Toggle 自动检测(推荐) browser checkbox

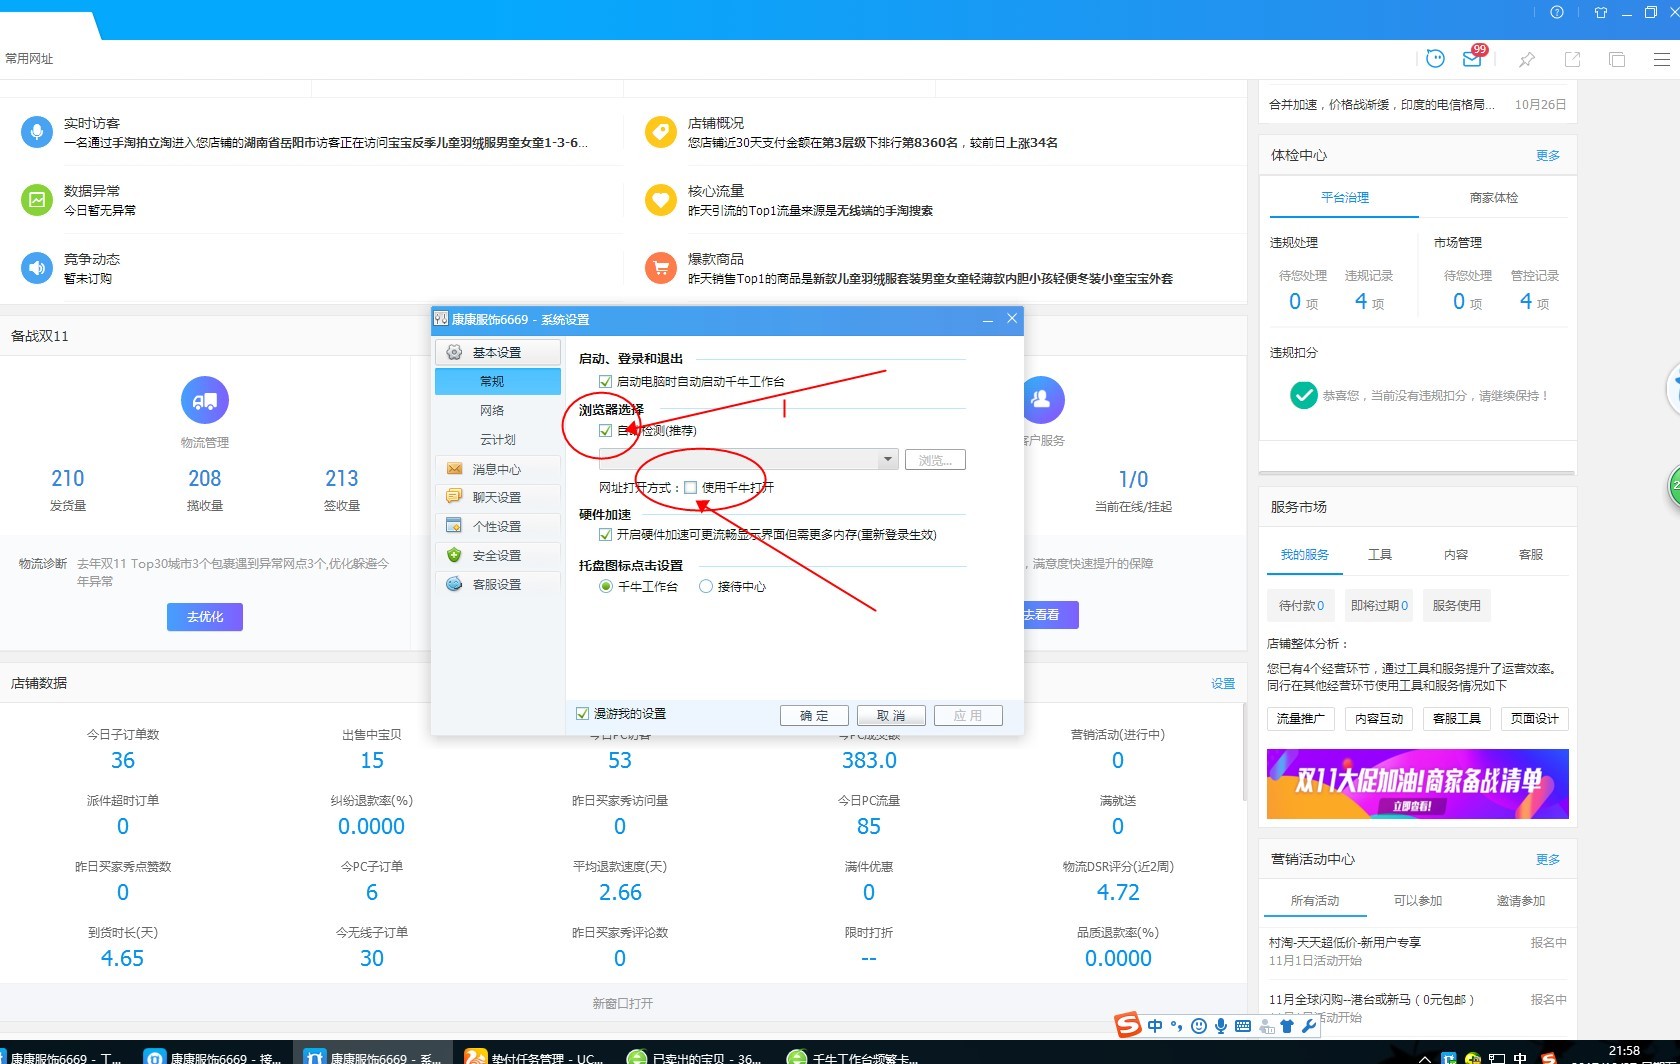[605, 430]
